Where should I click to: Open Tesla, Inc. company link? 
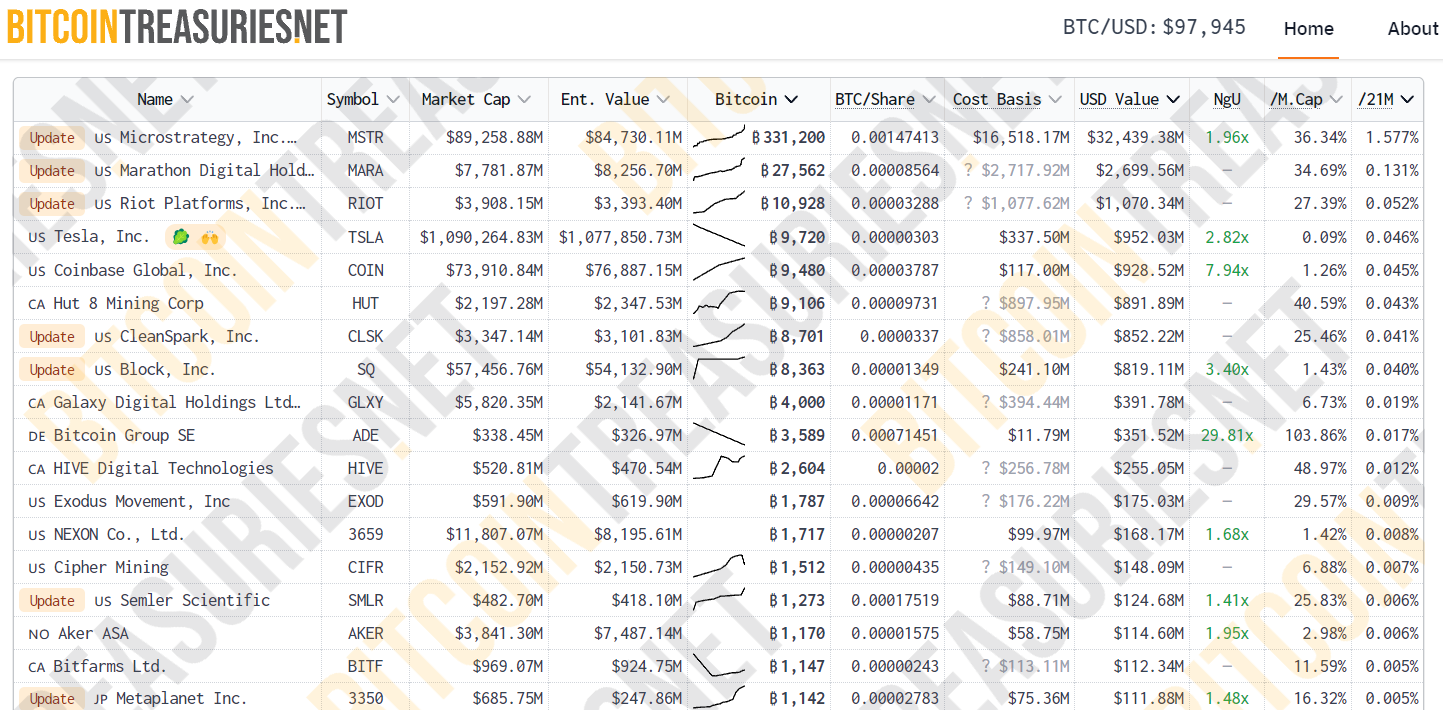click(101, 237)
